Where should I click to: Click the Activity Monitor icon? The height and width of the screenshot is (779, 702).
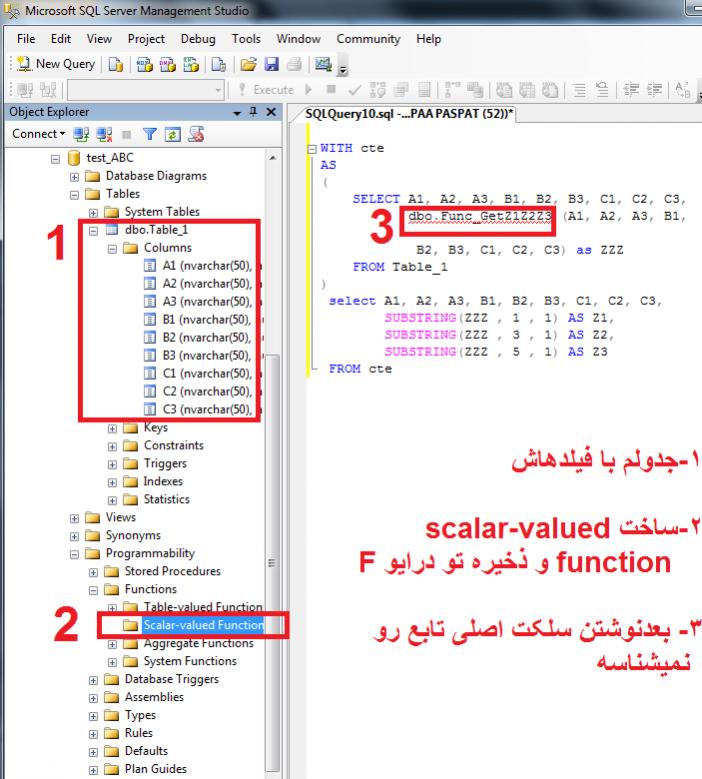pyautogui.click(x=323, y=64)
